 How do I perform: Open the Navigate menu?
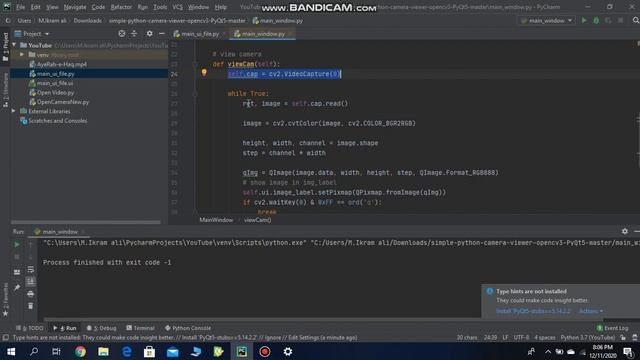tap(75, 7)
